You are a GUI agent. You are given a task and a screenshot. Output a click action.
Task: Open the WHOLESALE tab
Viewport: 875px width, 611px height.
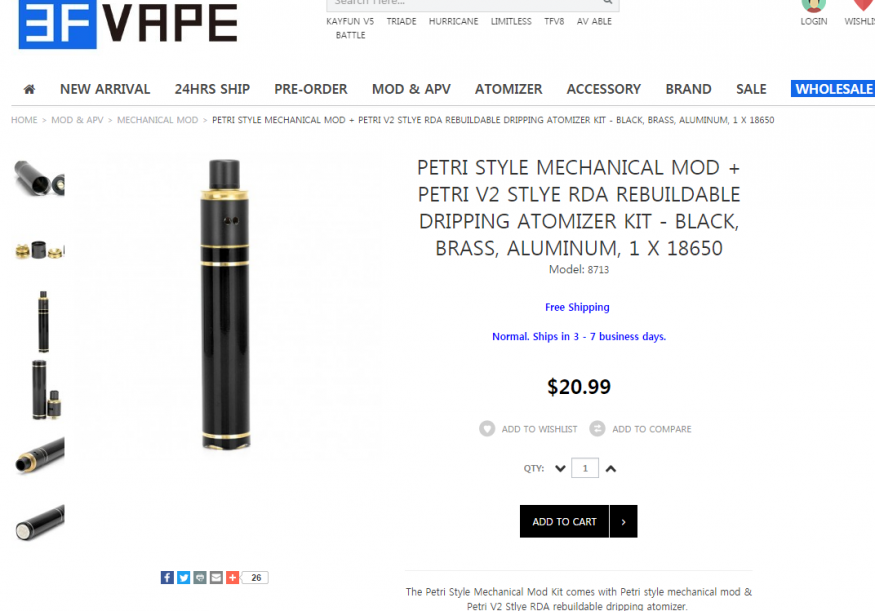(833, 89)
